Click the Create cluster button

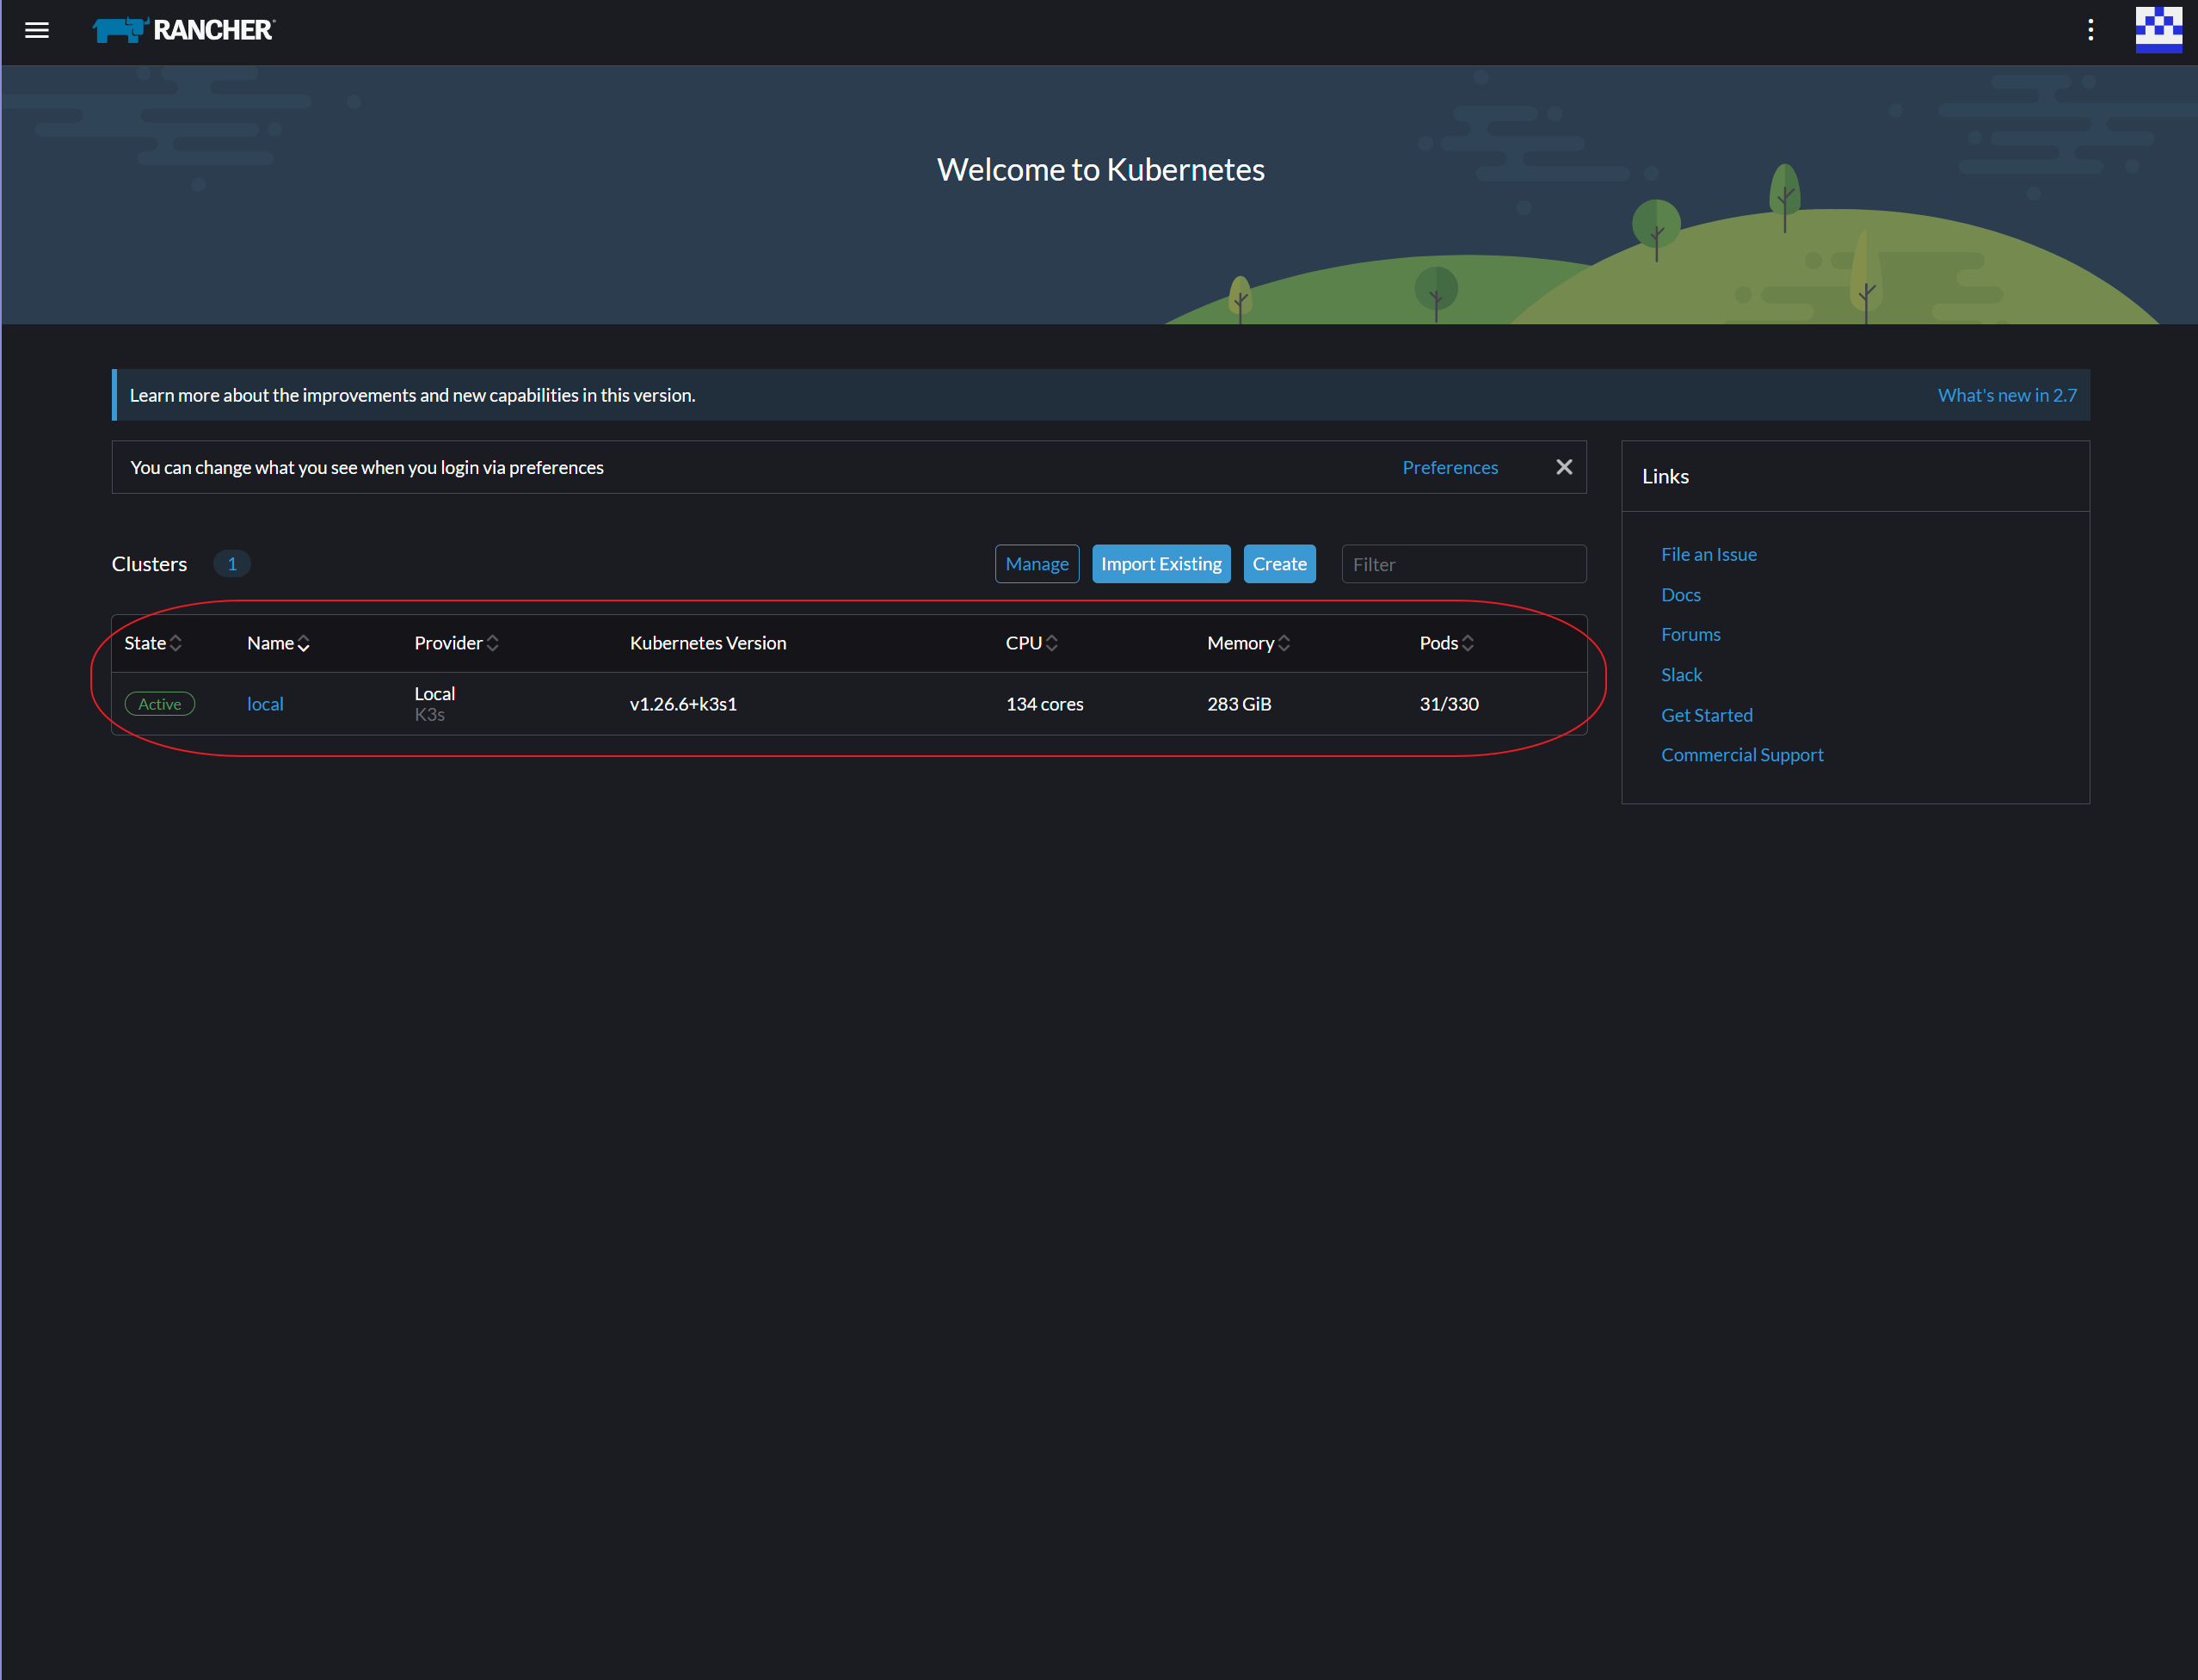tap(1279, 564)
